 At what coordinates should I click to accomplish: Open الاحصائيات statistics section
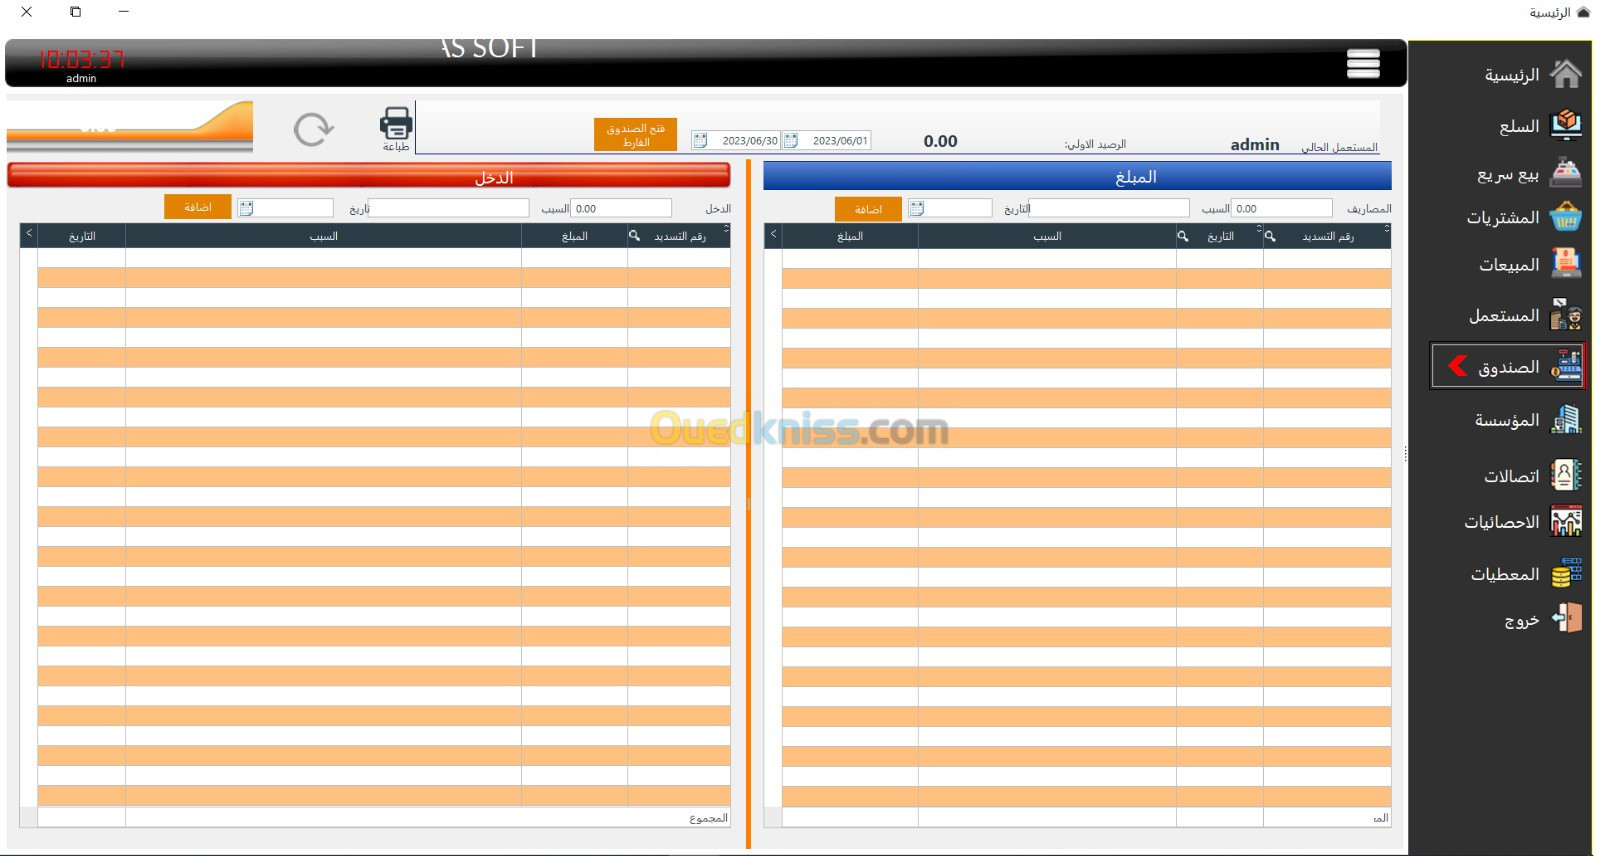click(1523, 521)
